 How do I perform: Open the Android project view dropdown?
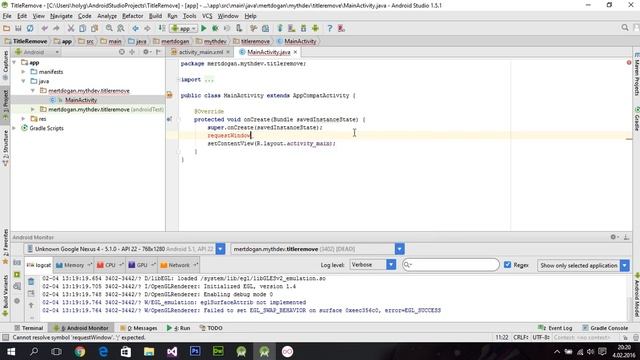coord(37,52)
